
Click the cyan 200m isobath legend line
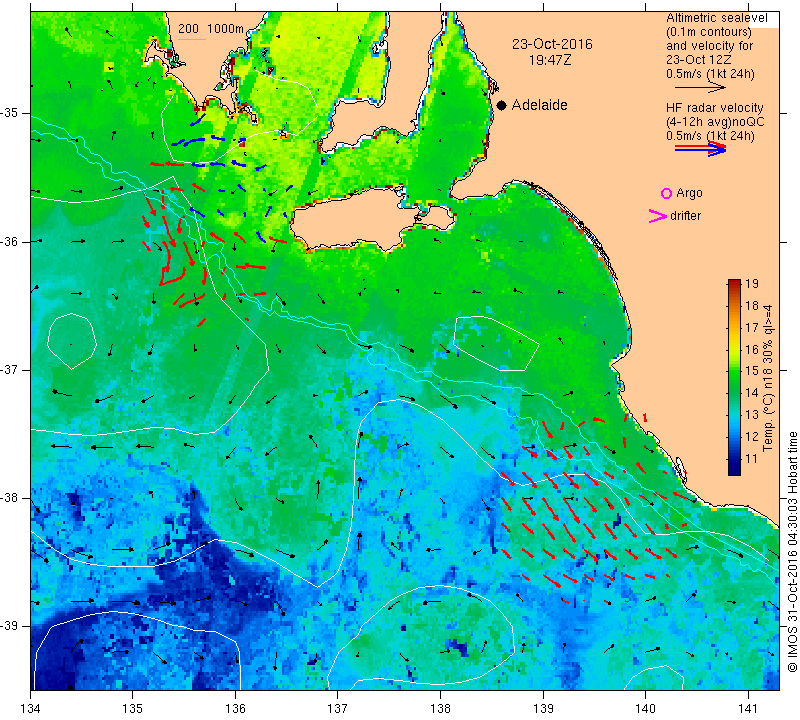coord(192,39)
